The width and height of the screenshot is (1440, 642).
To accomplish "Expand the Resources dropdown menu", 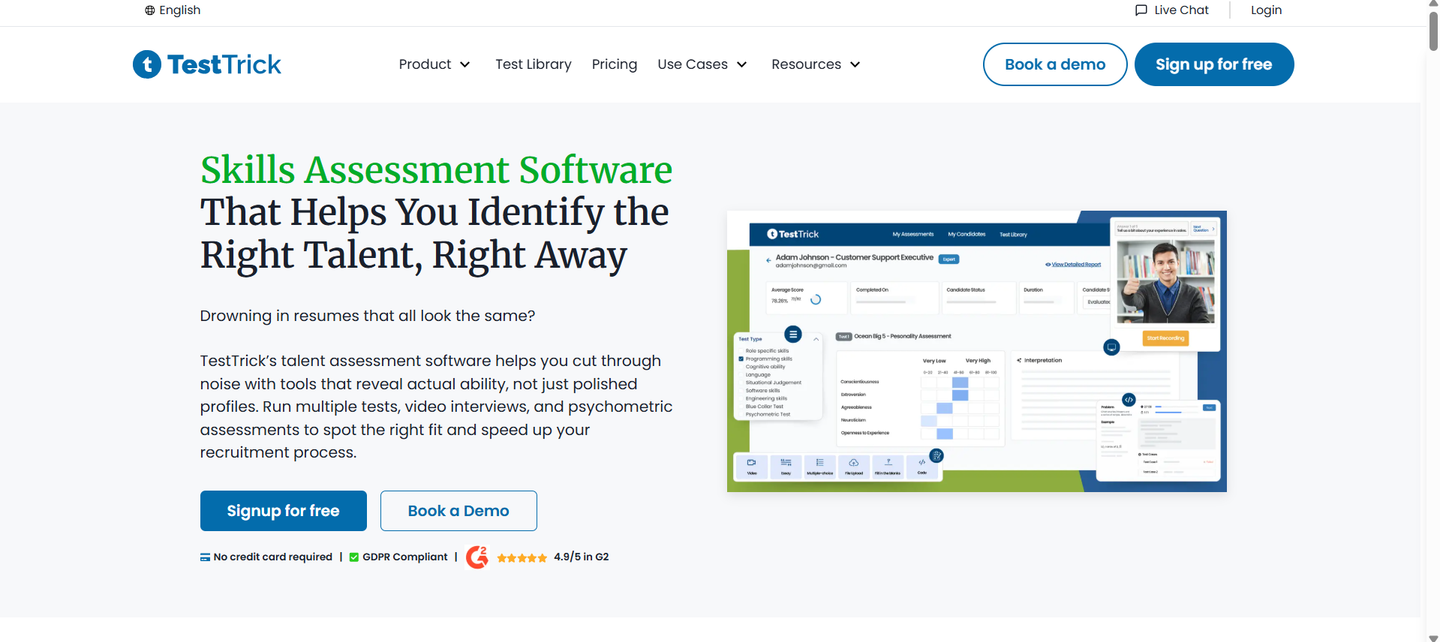I will tap(816, 64).
